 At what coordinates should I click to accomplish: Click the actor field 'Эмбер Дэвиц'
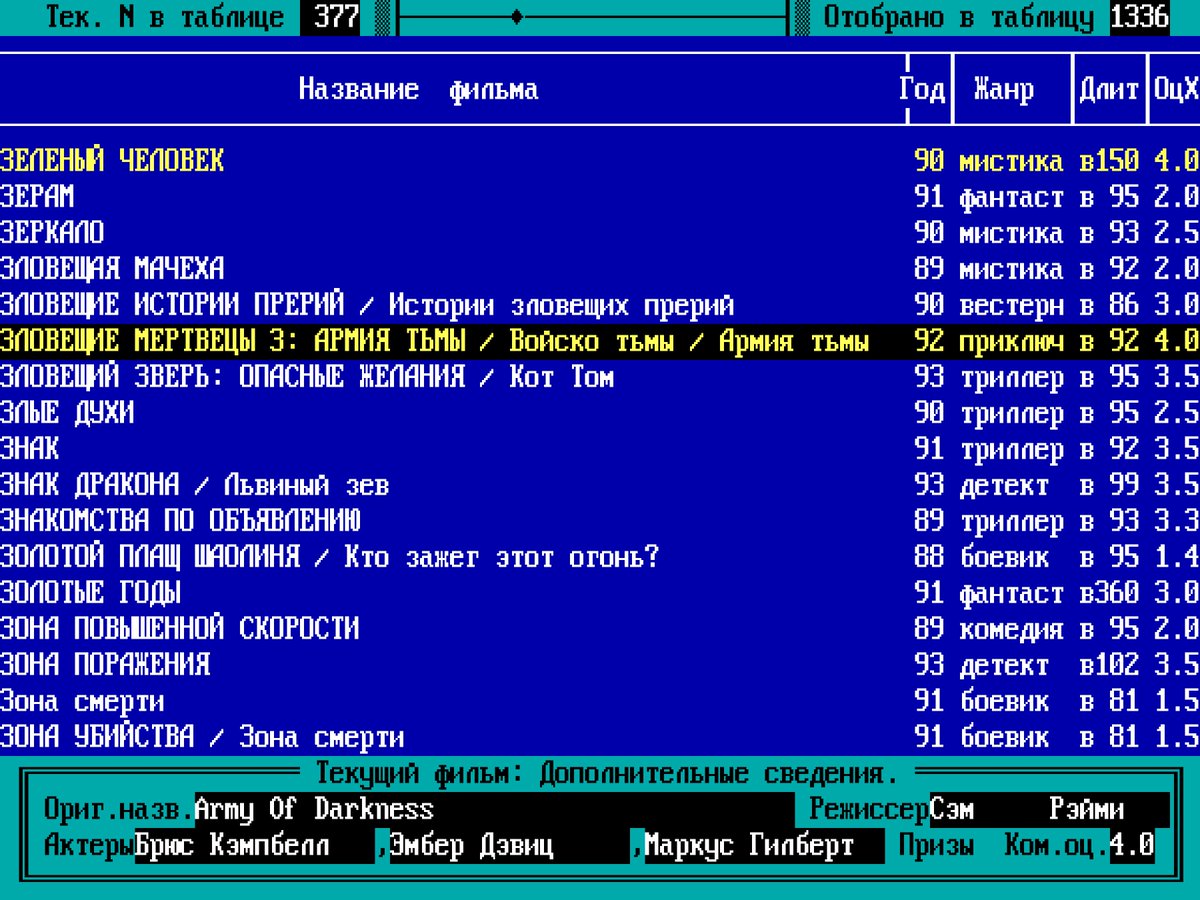pos(510,845)
